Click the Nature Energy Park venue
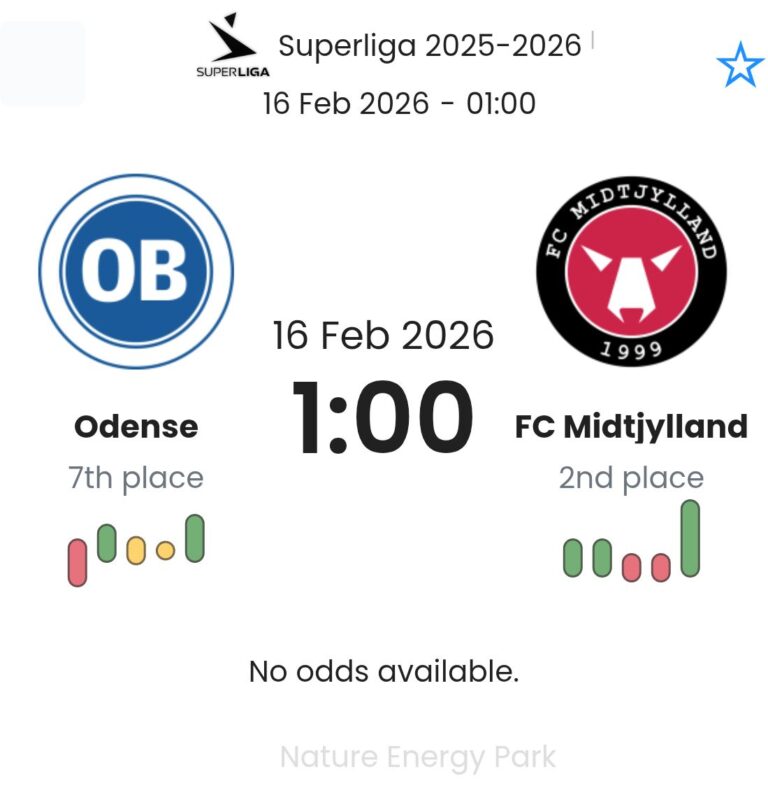Viewport: 768px width, 788px height. click(x=417, y=757)
